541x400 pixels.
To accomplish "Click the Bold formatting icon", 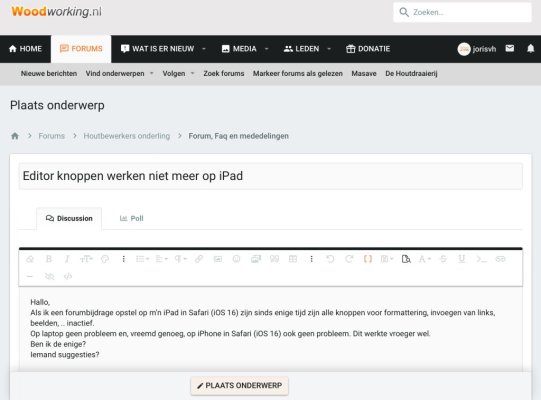I will click(x=49, y=259).
